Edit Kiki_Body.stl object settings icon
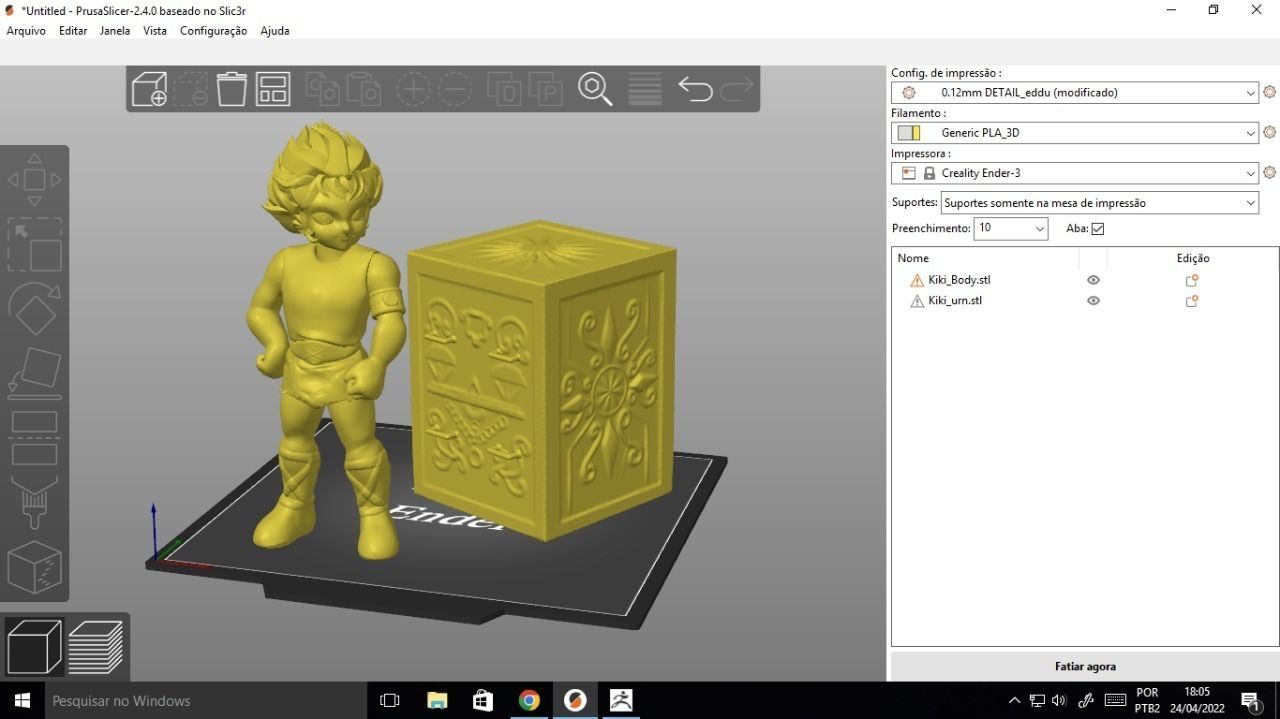The width and height of the screenshot is (1280, 719). [x=1192, y=280]
